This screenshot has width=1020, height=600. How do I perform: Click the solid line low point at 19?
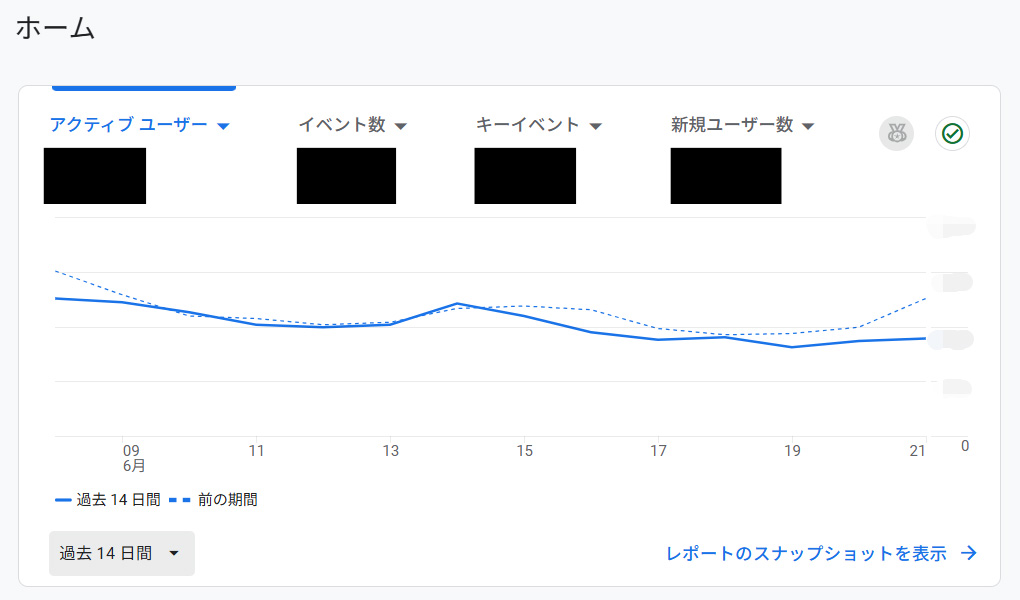coord(792,347)
